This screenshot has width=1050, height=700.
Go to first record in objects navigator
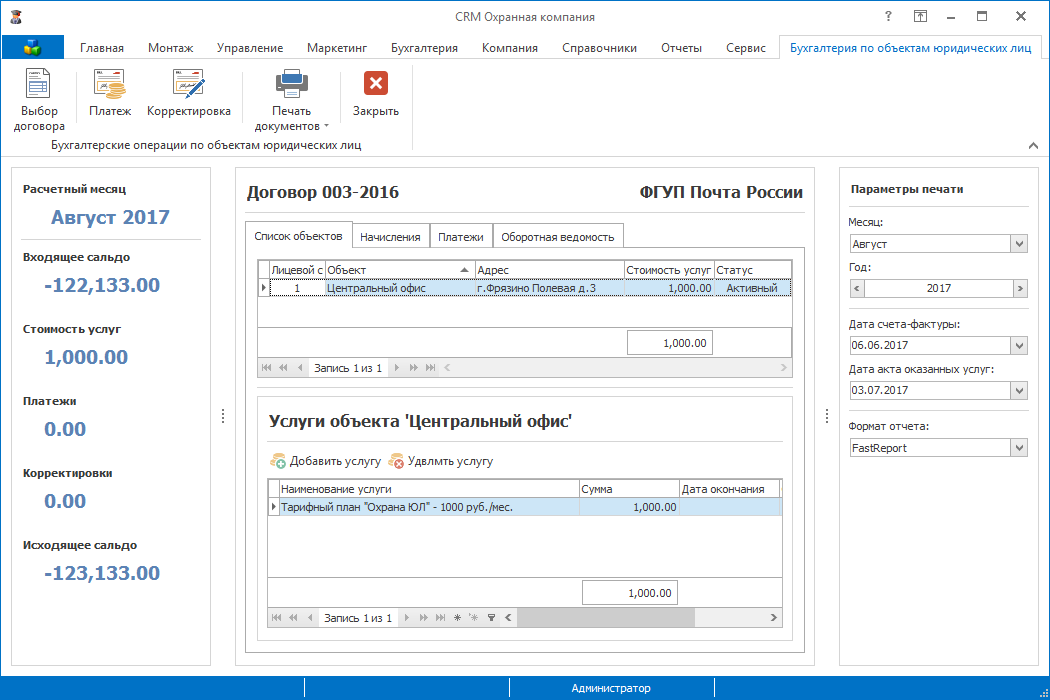point(267,367)
